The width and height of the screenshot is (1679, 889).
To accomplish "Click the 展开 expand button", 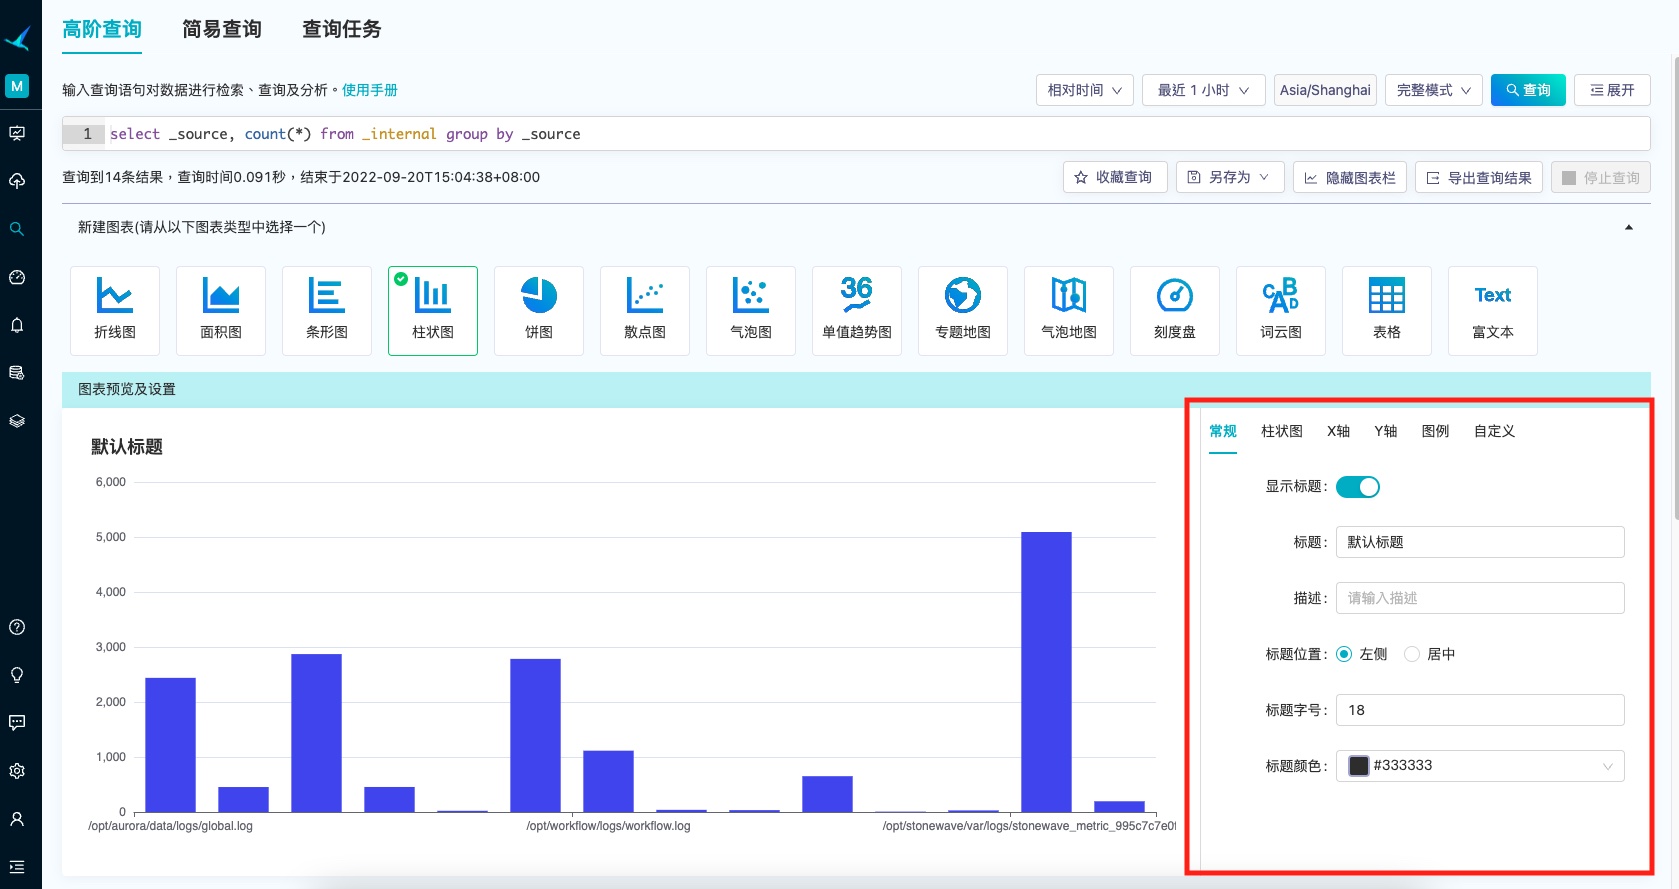I will (x=1612, y=90).
